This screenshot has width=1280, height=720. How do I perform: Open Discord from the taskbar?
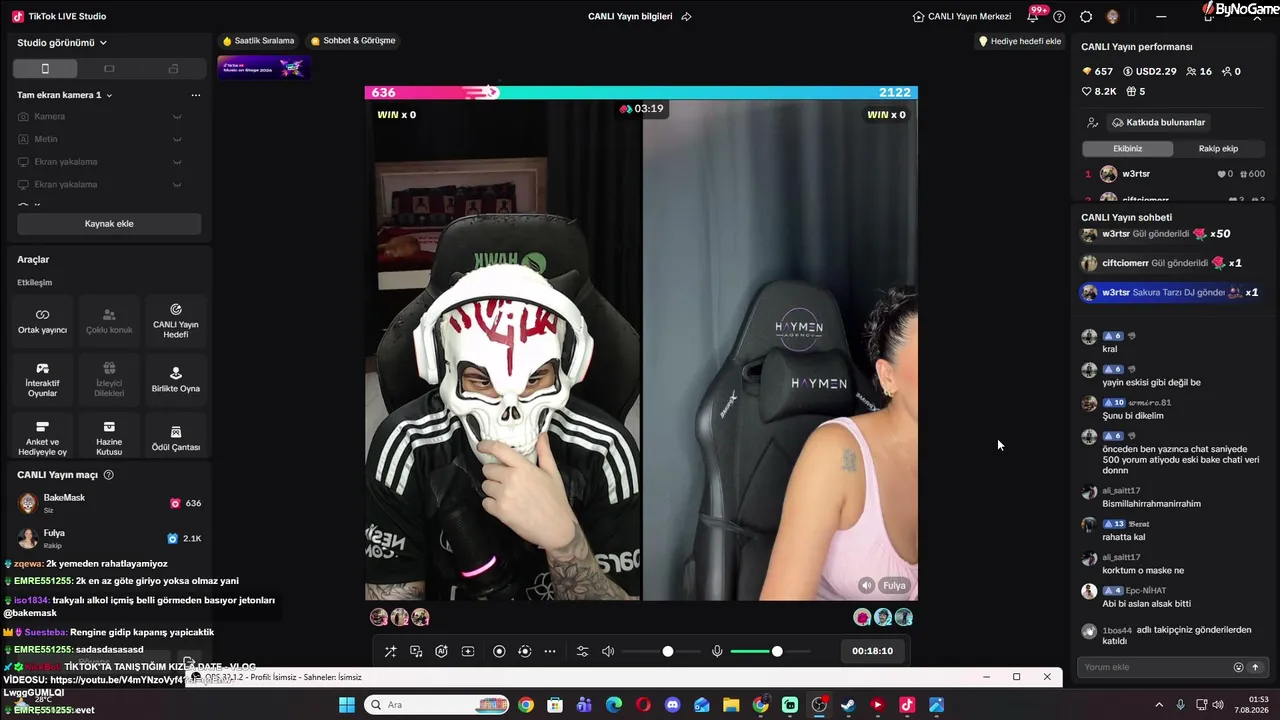[672, 705]
